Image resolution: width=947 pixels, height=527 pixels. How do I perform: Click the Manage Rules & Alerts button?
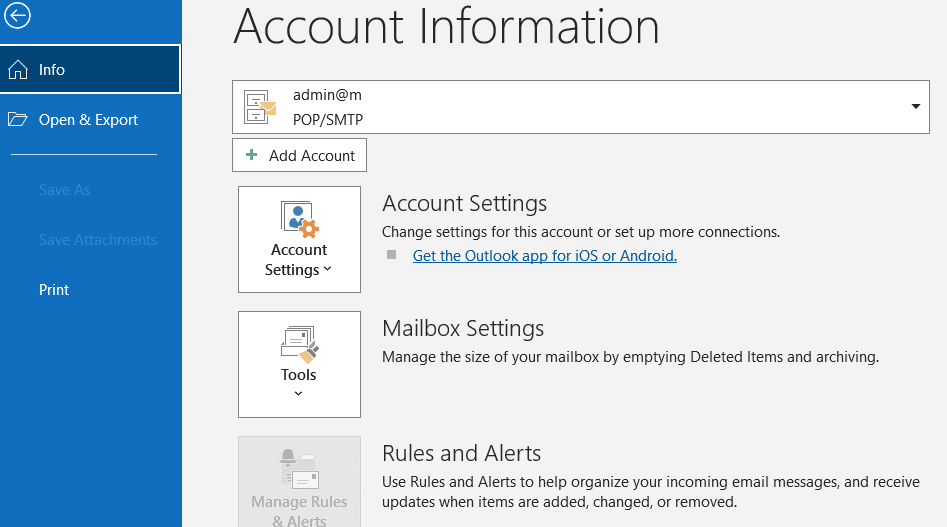299,482
